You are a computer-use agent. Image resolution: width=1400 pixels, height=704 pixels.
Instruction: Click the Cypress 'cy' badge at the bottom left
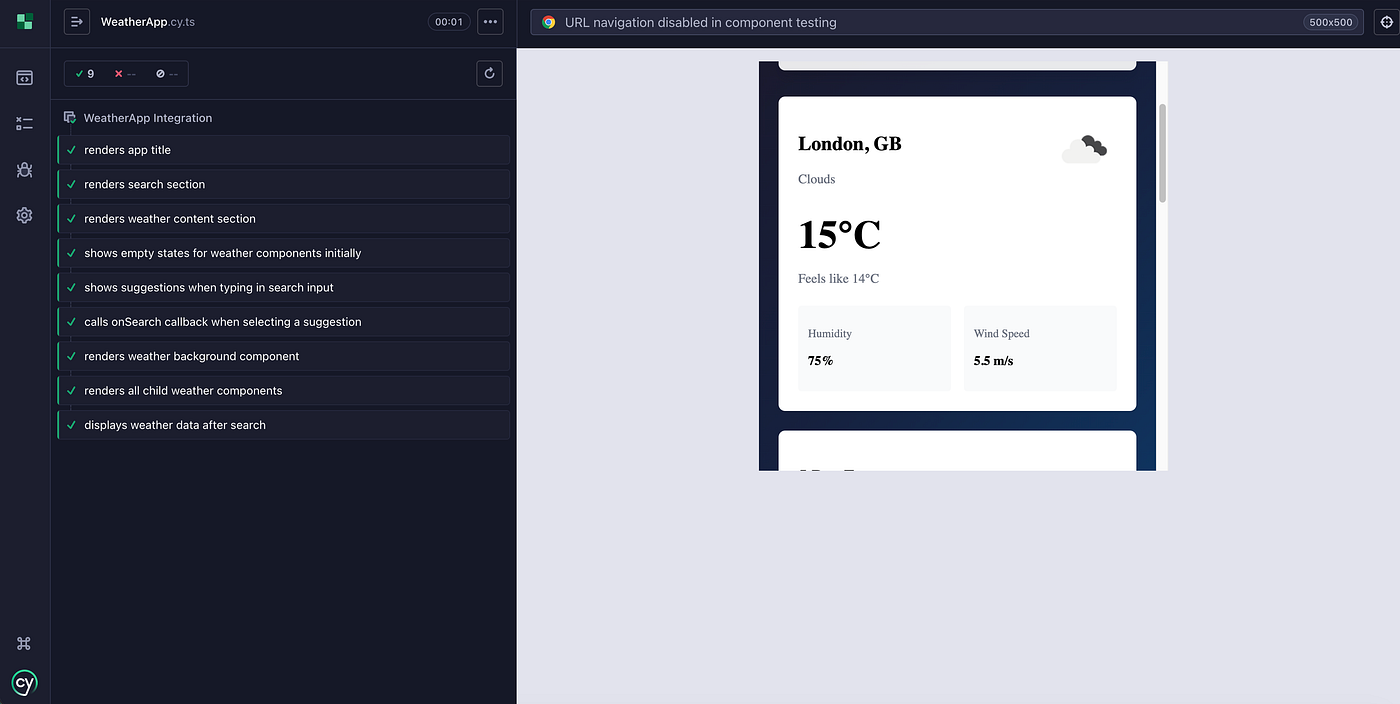tap(25, 682)
